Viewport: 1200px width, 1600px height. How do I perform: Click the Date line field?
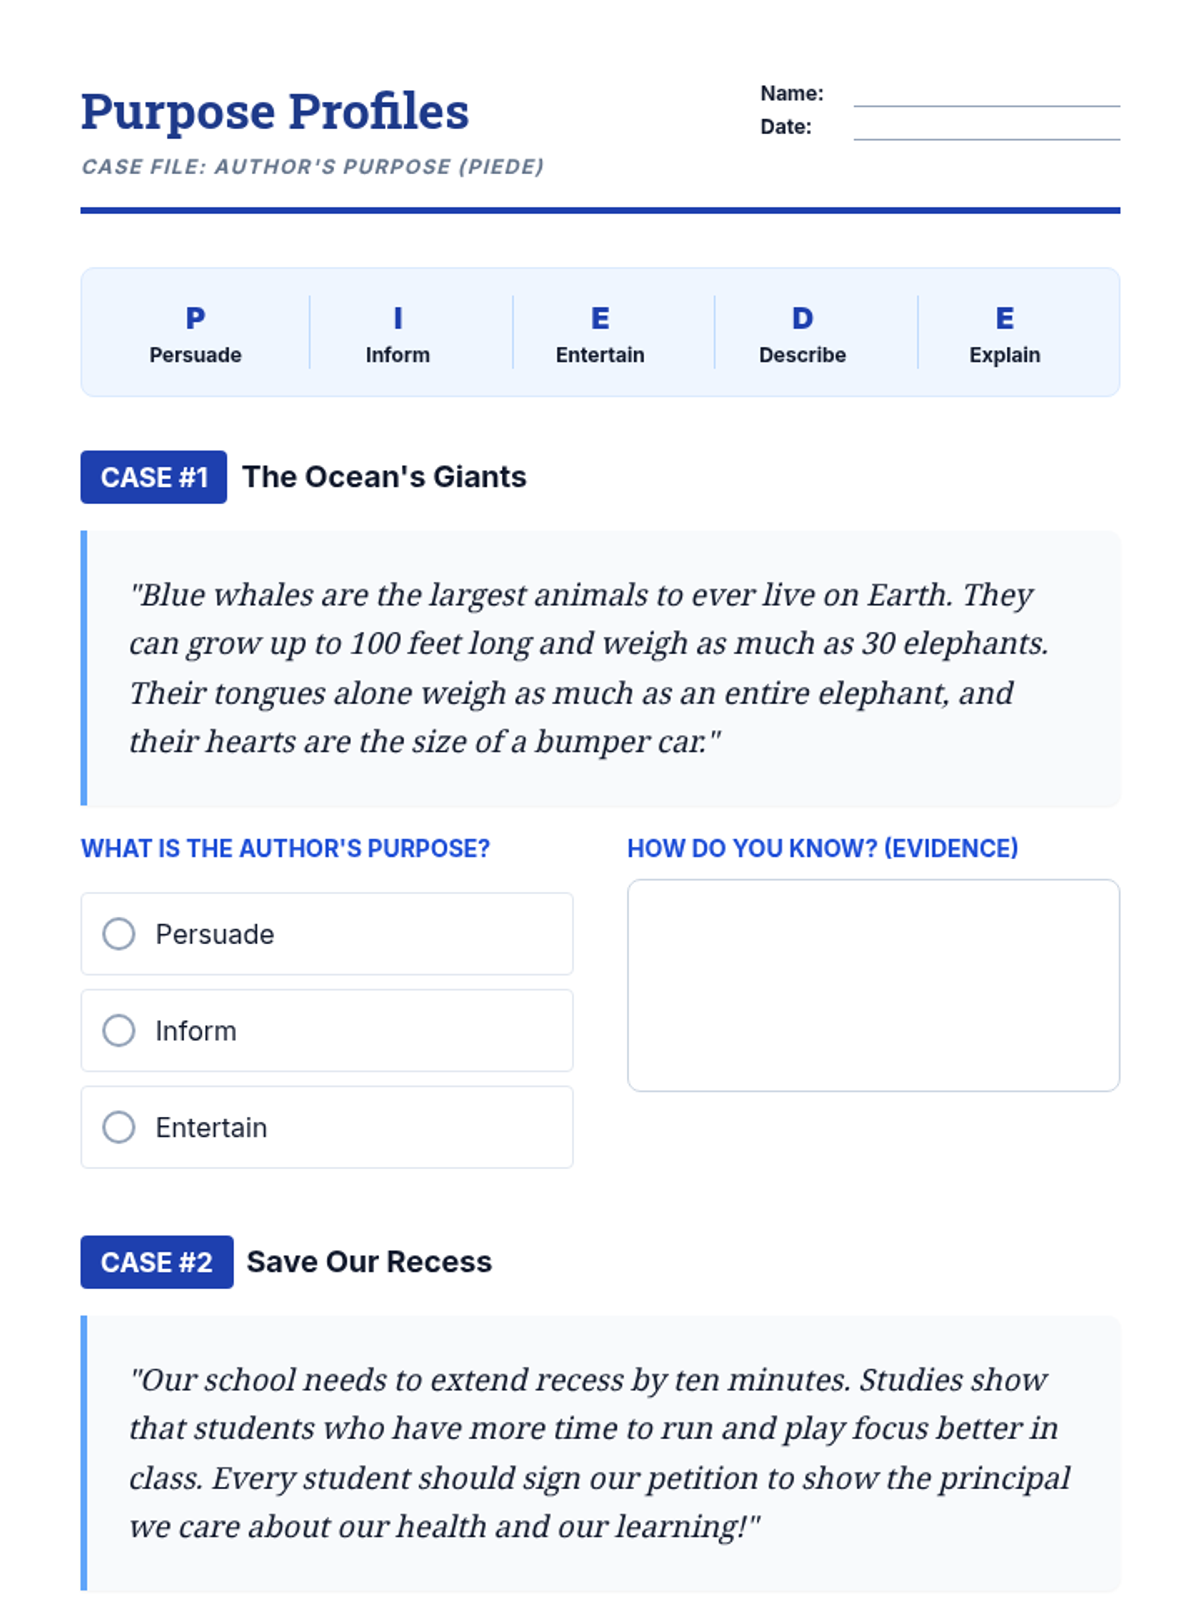tap(986, 127)
